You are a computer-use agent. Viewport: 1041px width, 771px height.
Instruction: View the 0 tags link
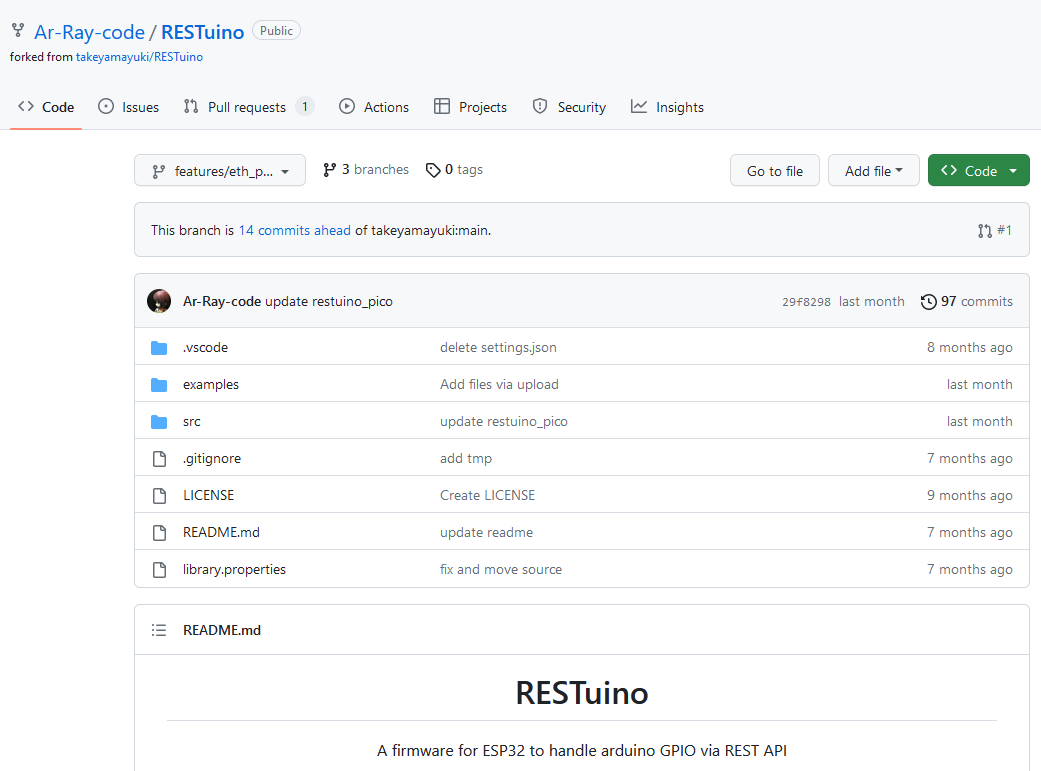454,169
